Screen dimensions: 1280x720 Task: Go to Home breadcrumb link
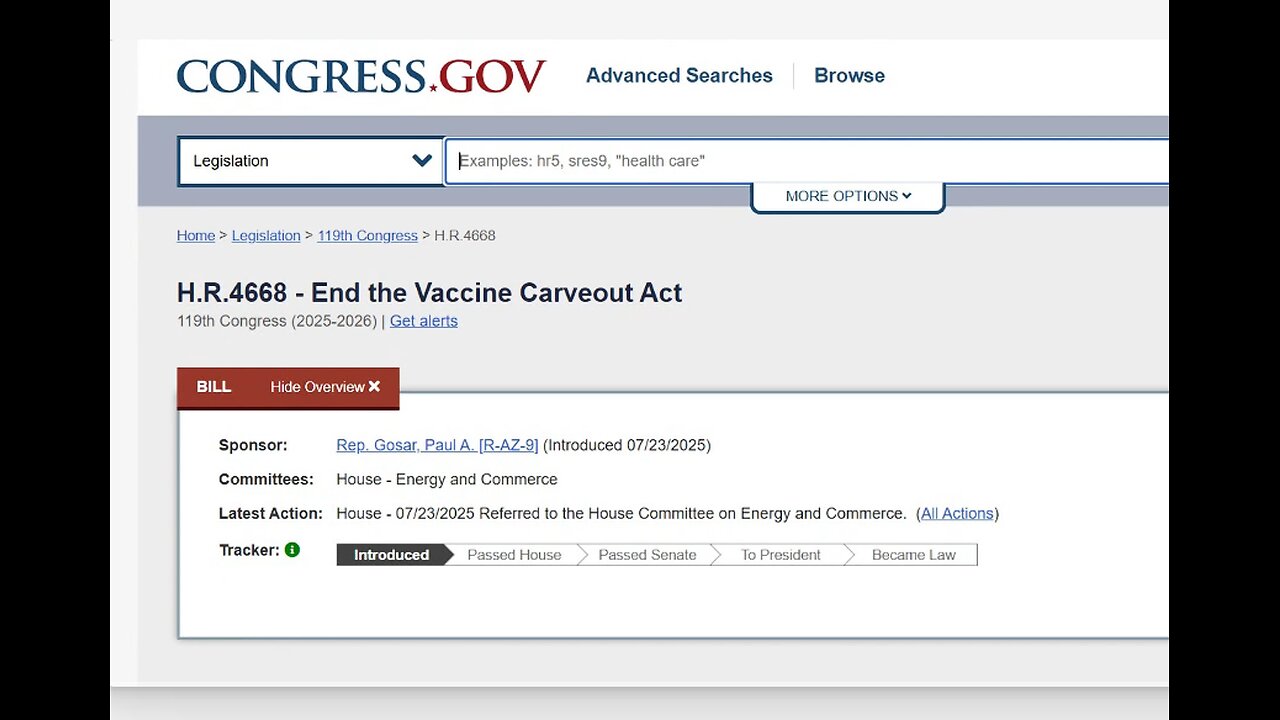click(x=196, y=236)
